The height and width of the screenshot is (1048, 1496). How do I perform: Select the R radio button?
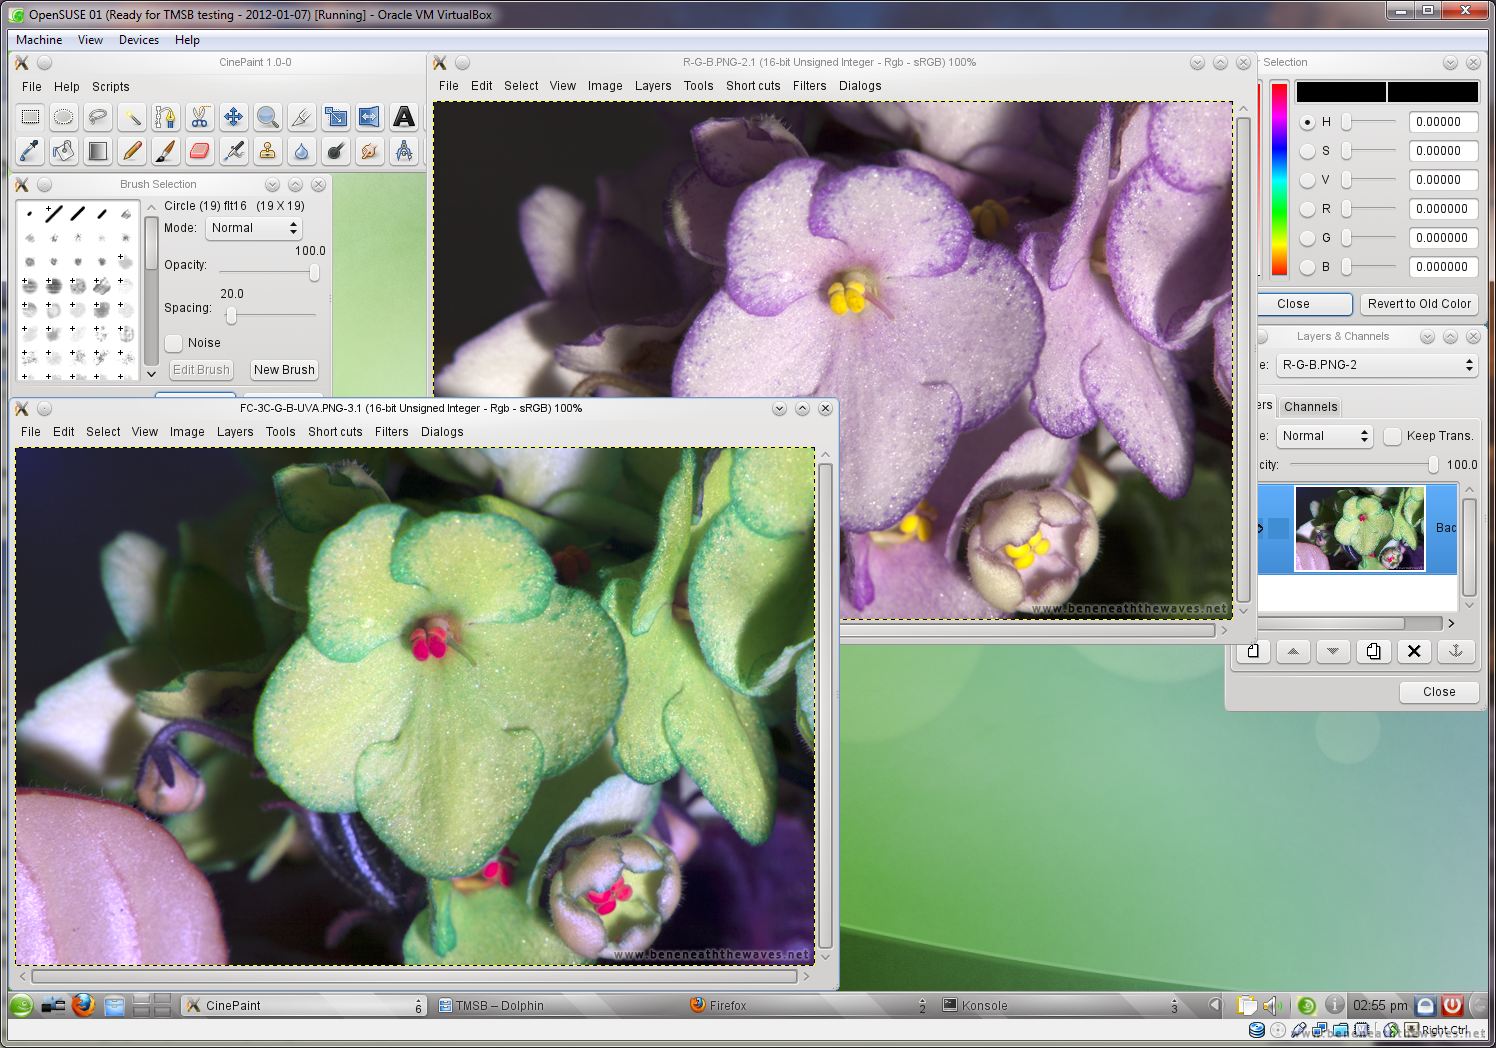click(x=1307, y=209)
